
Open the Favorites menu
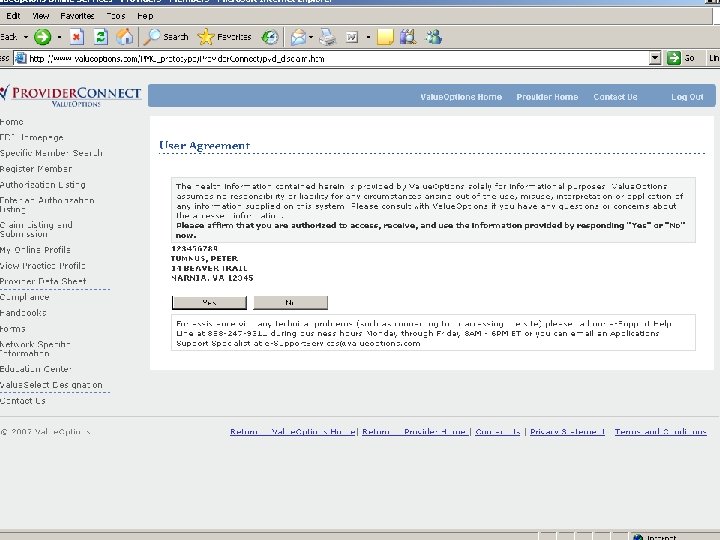[x=77, y=16]
